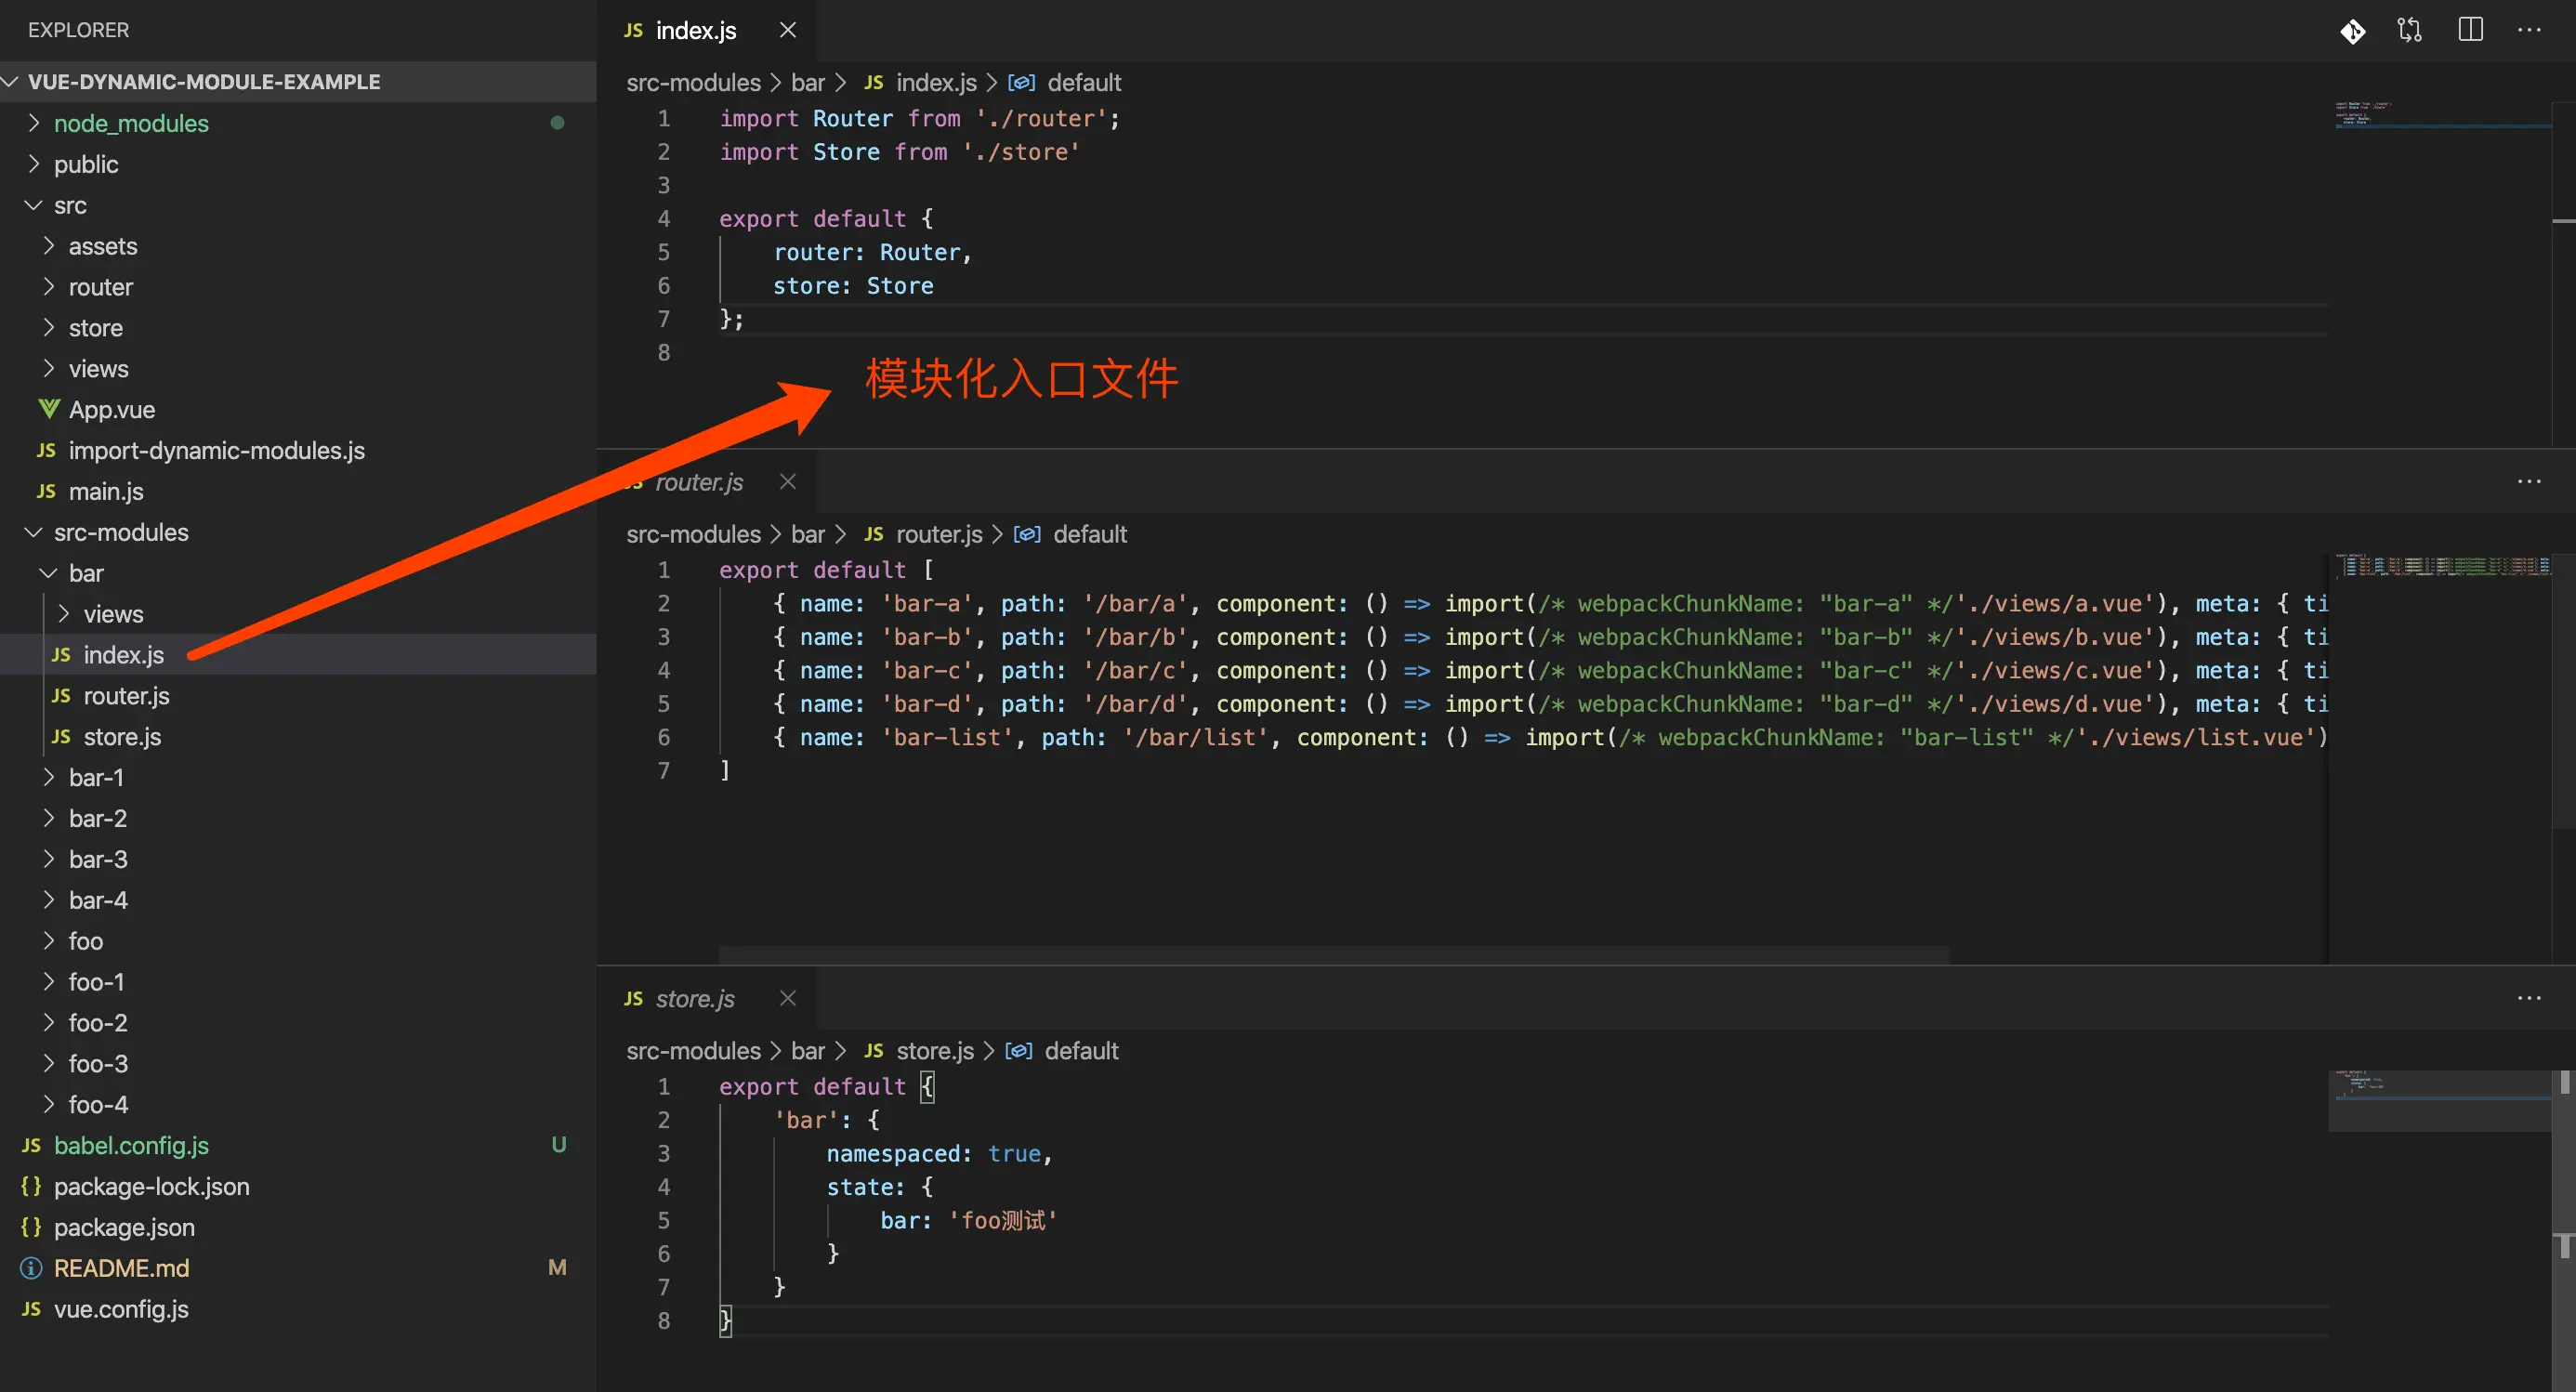Close the store.js tab

(x=788, y=998)
